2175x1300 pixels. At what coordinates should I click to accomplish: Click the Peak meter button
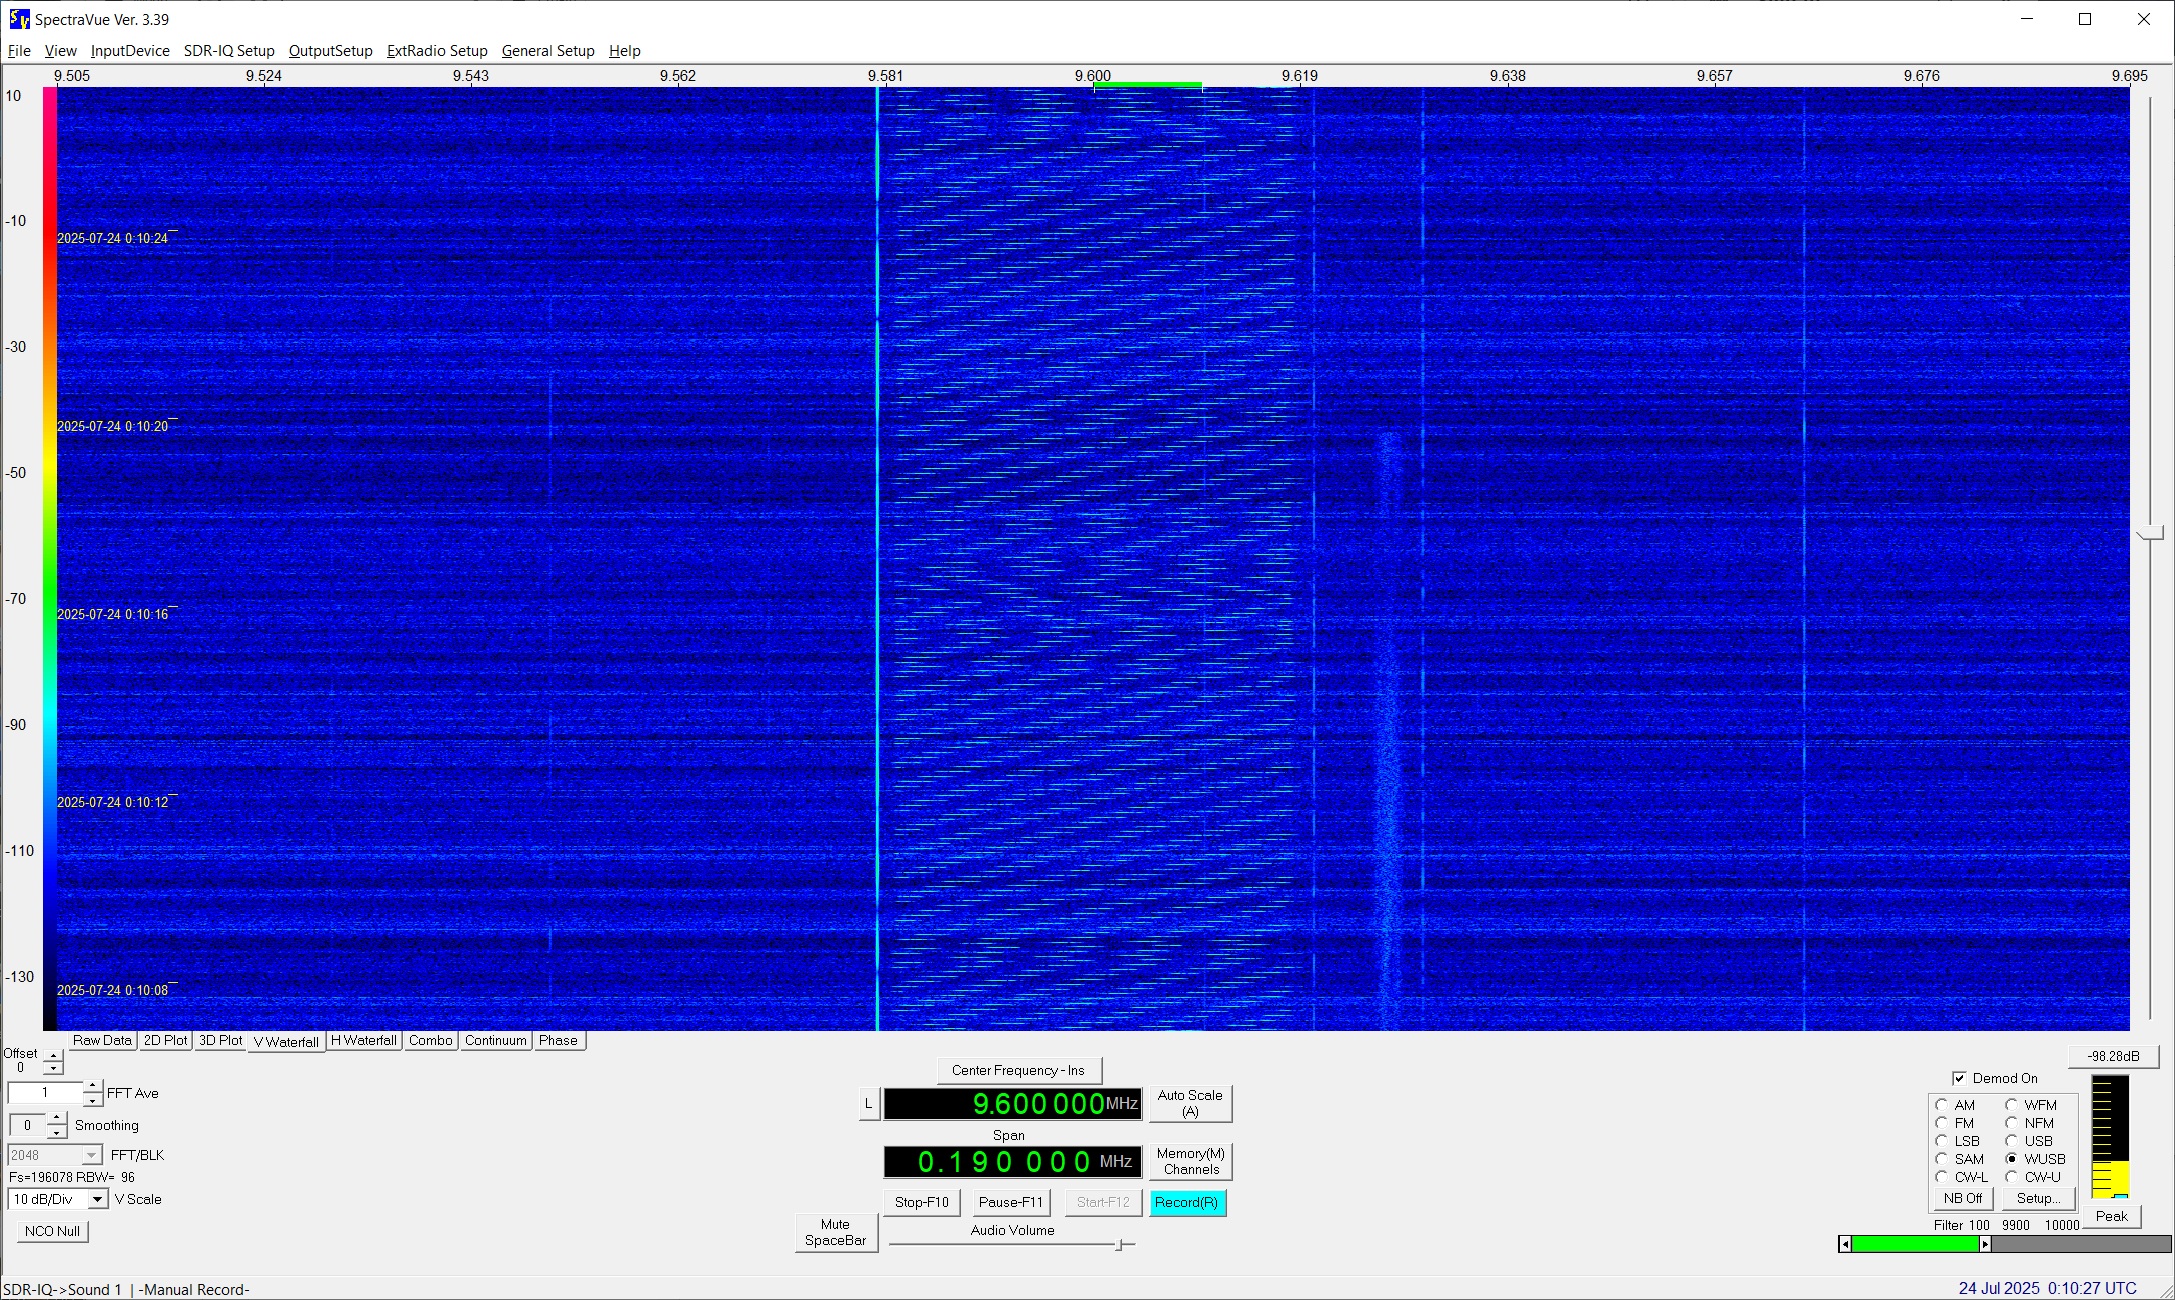(2111, 1216)
